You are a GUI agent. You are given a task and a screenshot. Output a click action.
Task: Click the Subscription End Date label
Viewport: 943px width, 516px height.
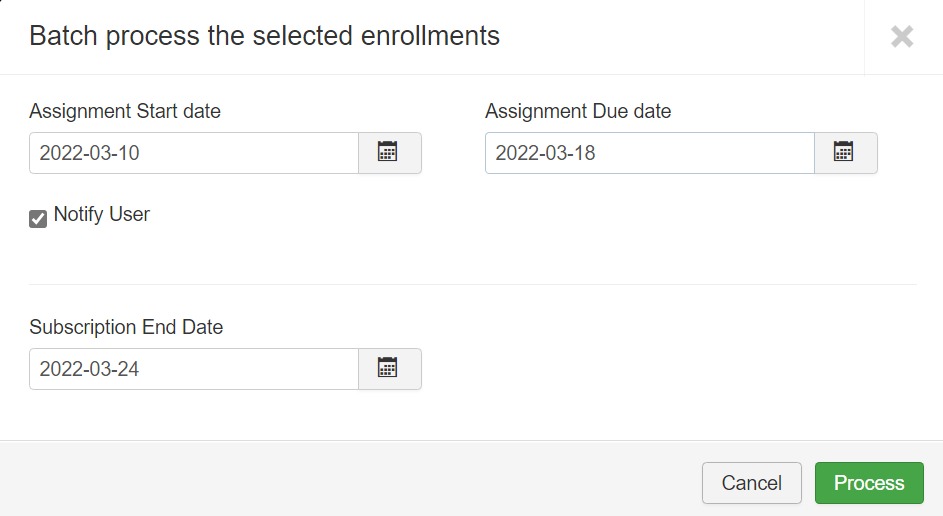(x=126, y=327)
